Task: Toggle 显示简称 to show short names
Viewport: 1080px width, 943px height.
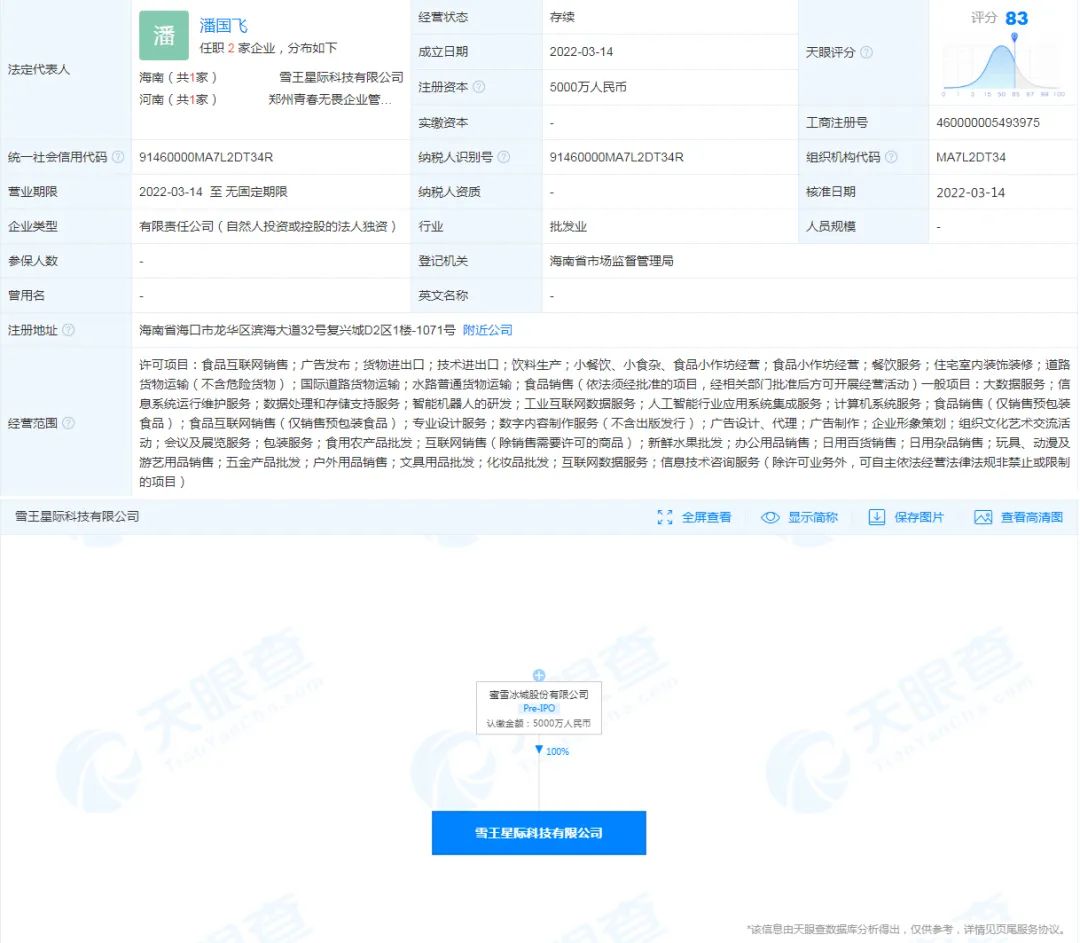Action: (800, 517)
